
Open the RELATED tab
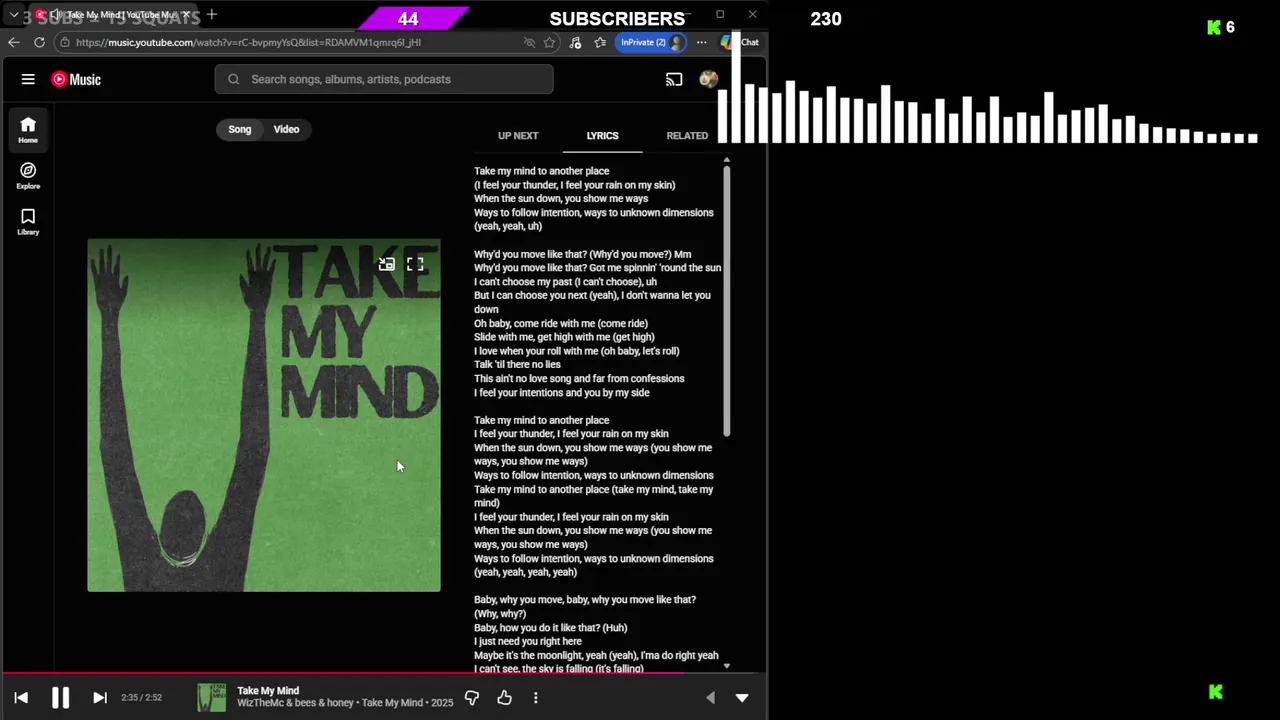tap(687, 136)
